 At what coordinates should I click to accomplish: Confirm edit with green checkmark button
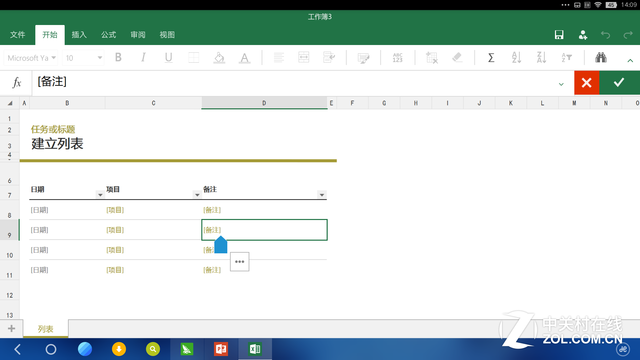[x=619, y=83]
